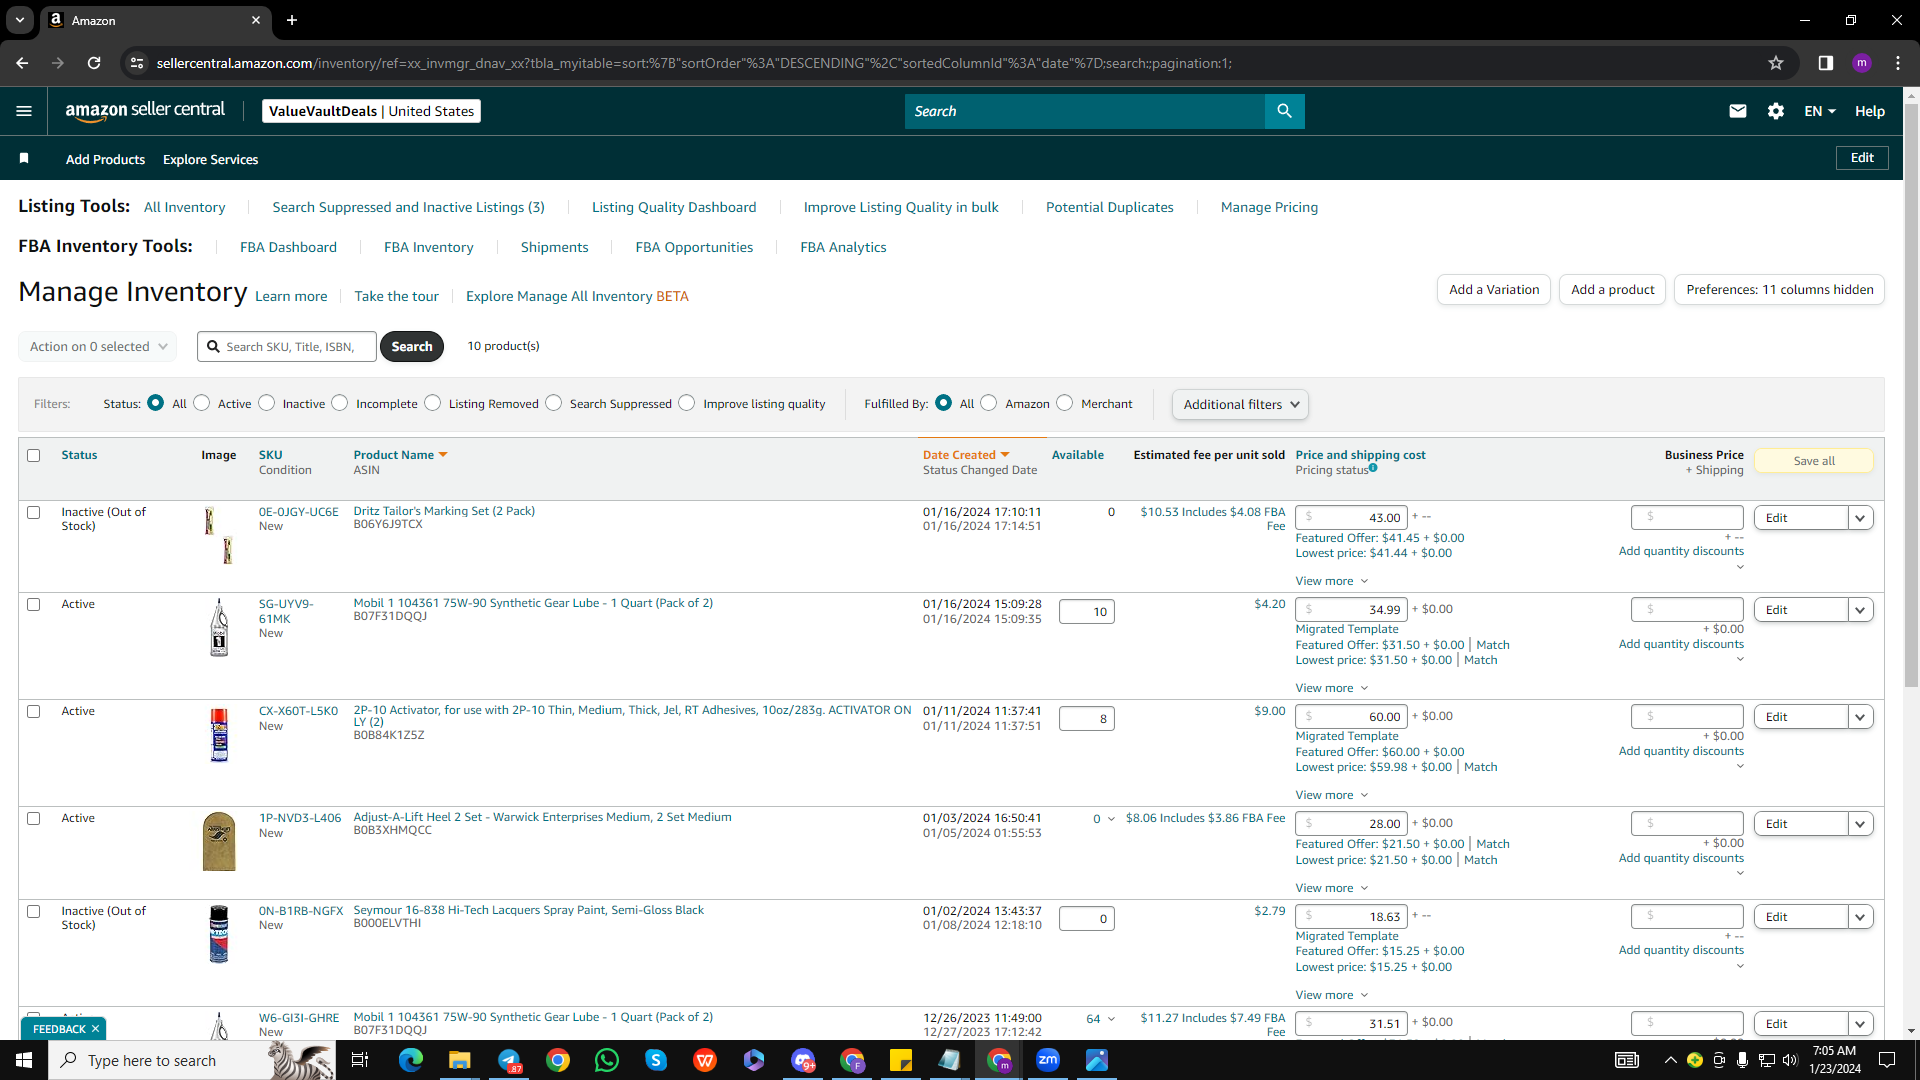Click the Amazon Seller Central logo
This screenshot has width=1920, height=1080.
coord(145,111)
